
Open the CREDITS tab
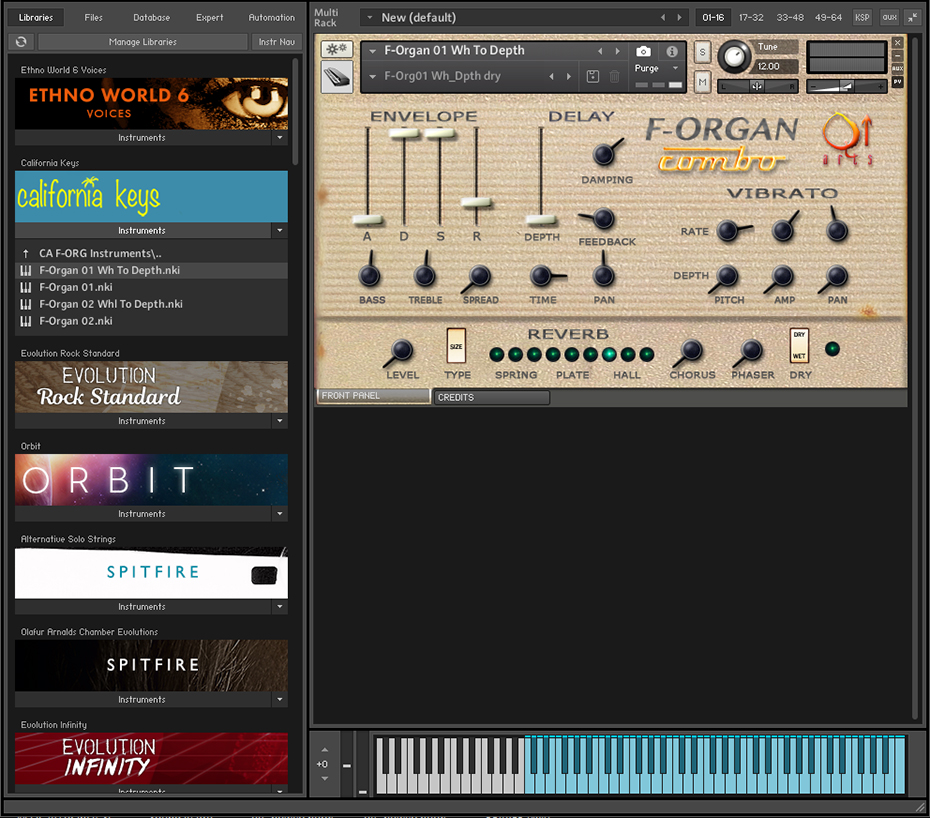(492, 397)
